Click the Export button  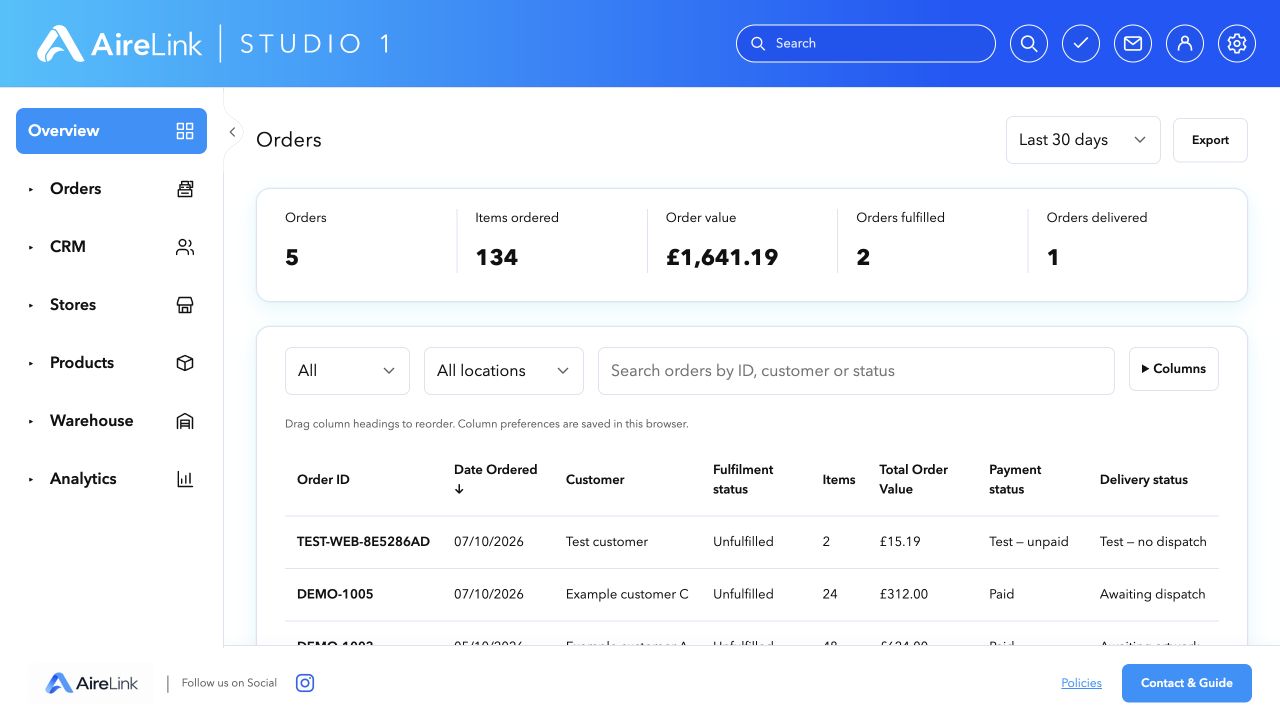tap(1210, 140)
